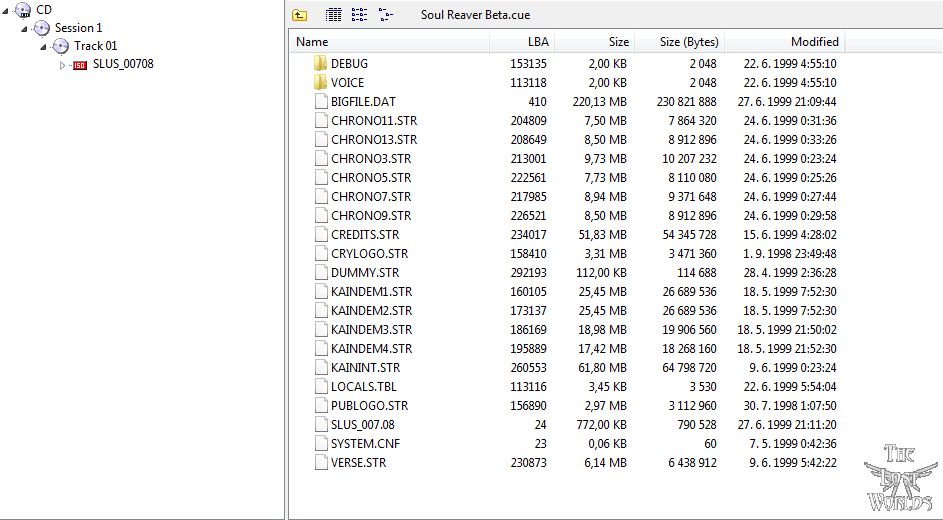Click the Soul Reaver Beta.cue title text

[475, 15]
